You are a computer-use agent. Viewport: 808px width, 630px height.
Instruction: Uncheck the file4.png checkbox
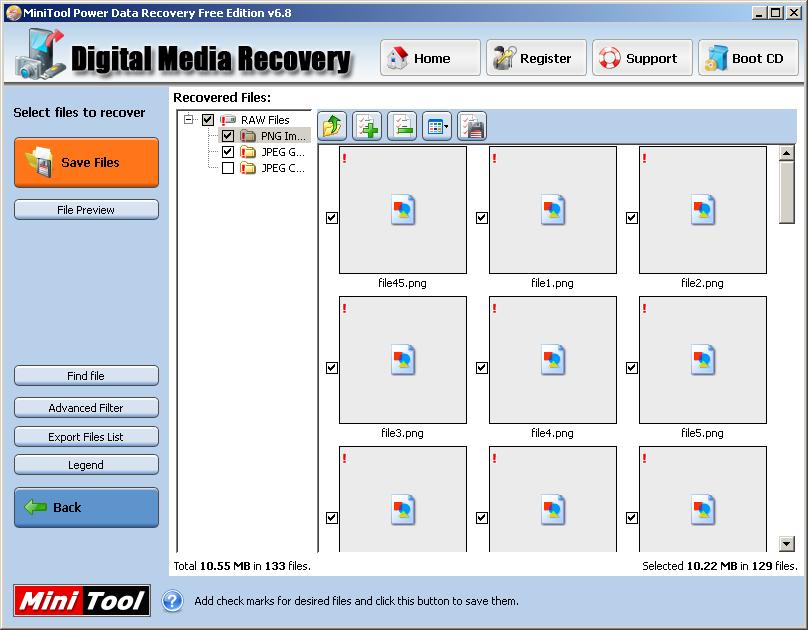click(482, 368)
